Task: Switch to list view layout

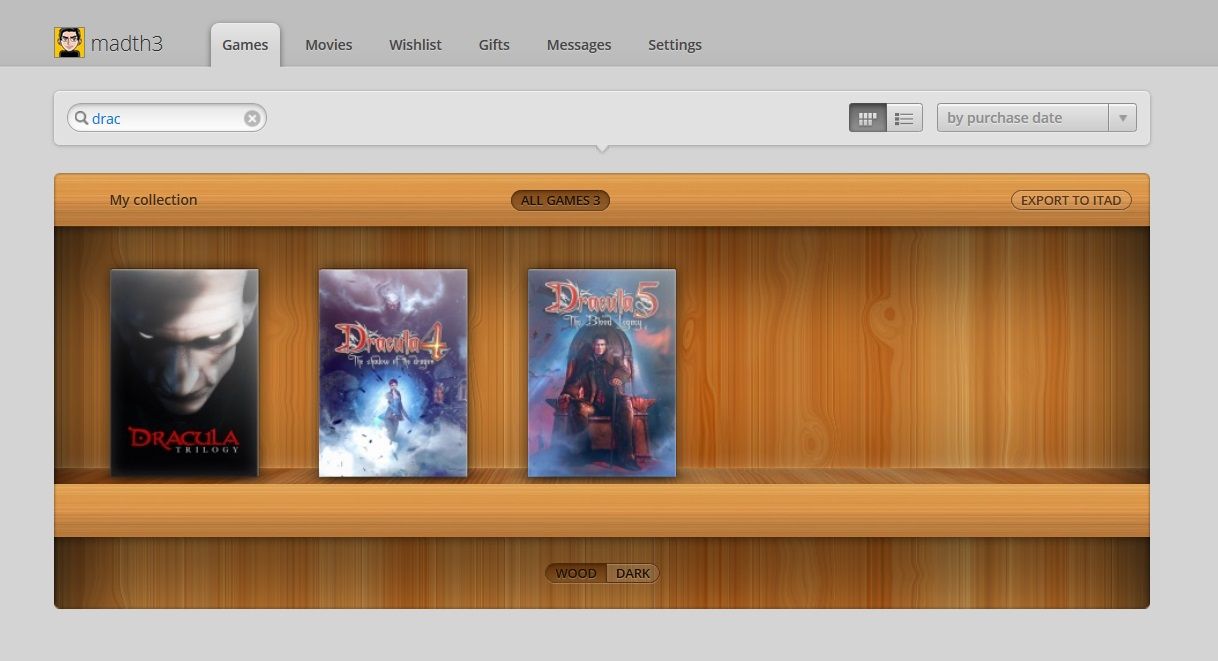Action: point(904,118)
